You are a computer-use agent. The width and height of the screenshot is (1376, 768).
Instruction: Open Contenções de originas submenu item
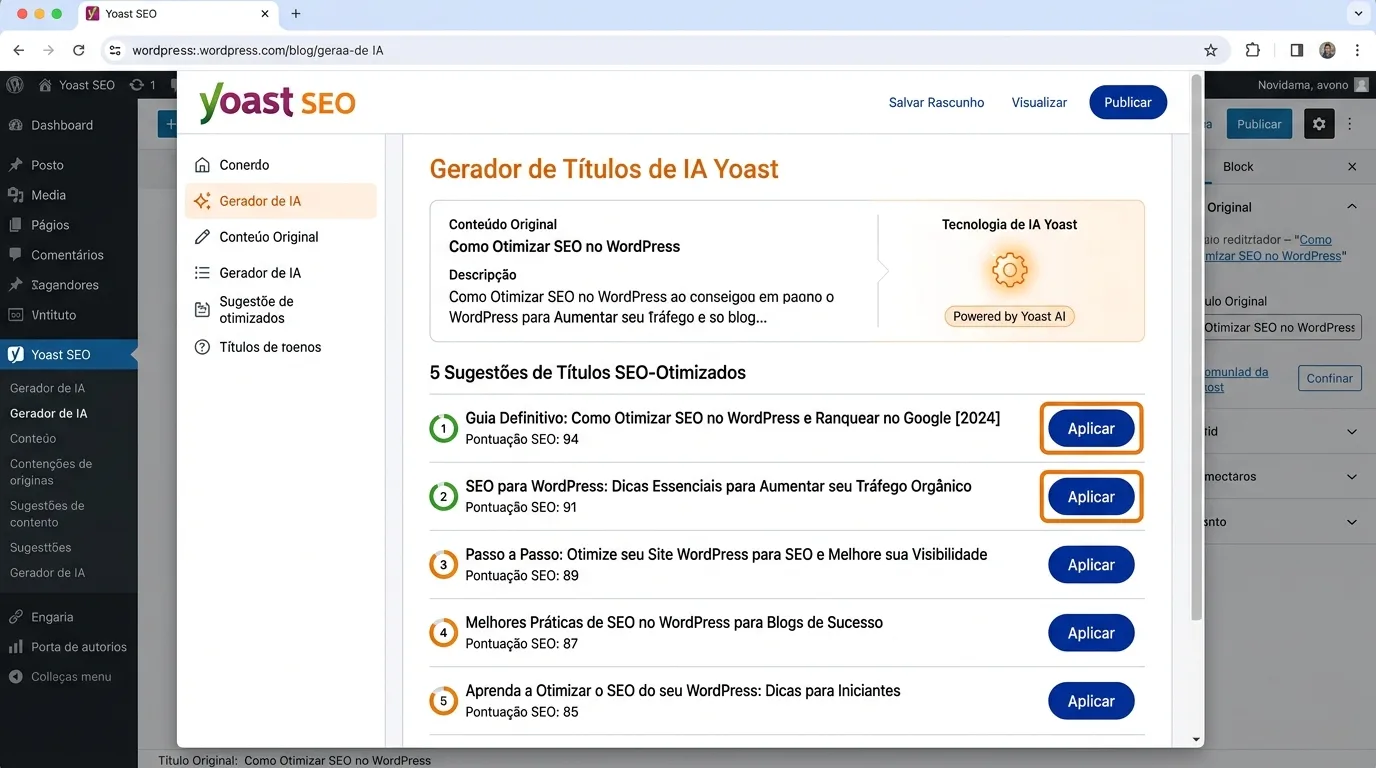[51, 472]
